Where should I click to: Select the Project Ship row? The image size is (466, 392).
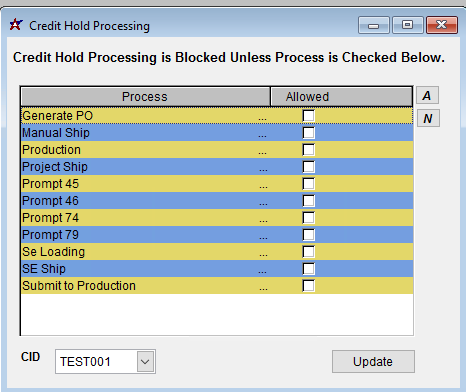(217, 167)
